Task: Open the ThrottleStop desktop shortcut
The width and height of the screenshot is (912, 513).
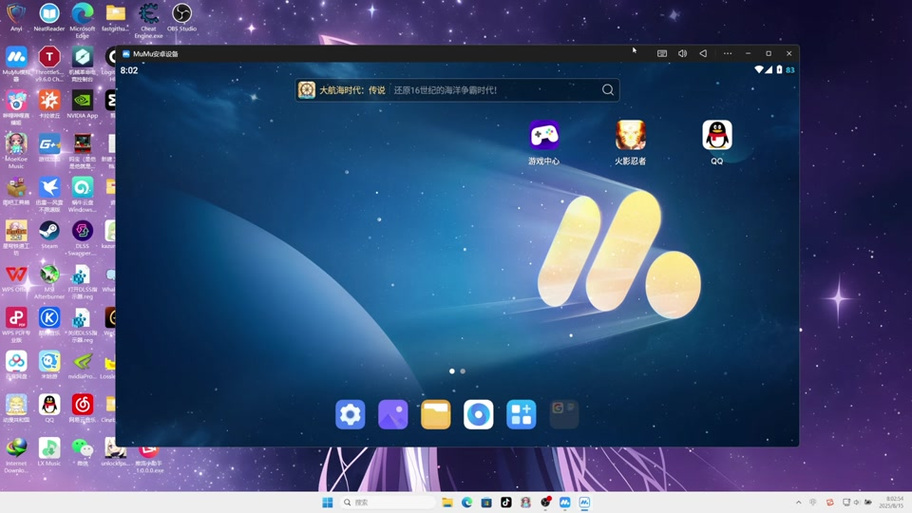Action: point(49,64)
